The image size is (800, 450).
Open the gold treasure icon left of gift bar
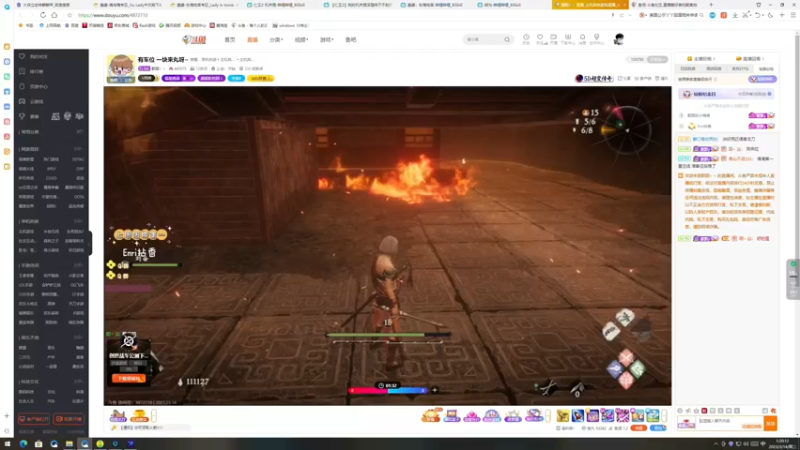click(139, 416)
